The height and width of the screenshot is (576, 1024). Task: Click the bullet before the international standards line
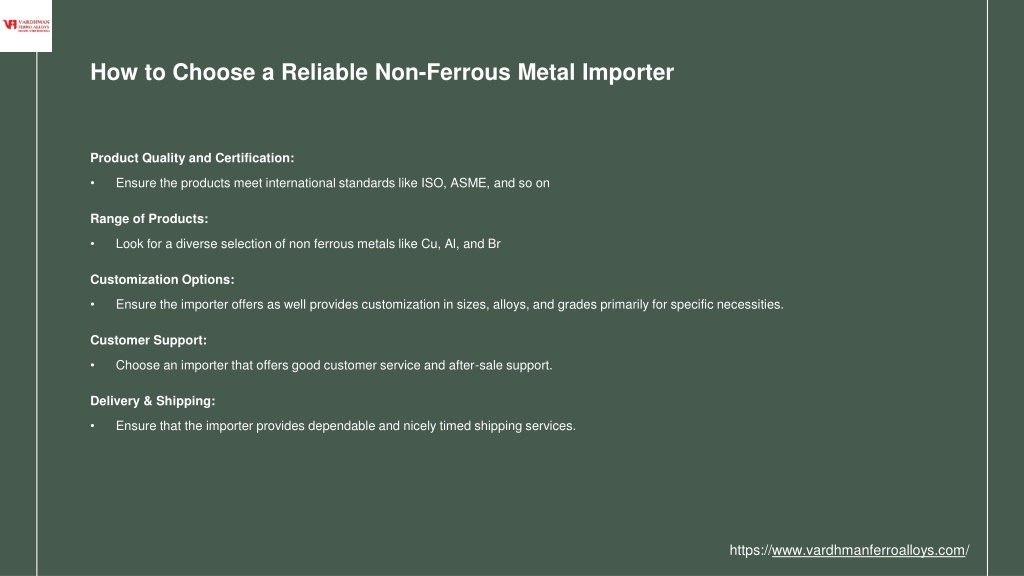coord(93,184)
